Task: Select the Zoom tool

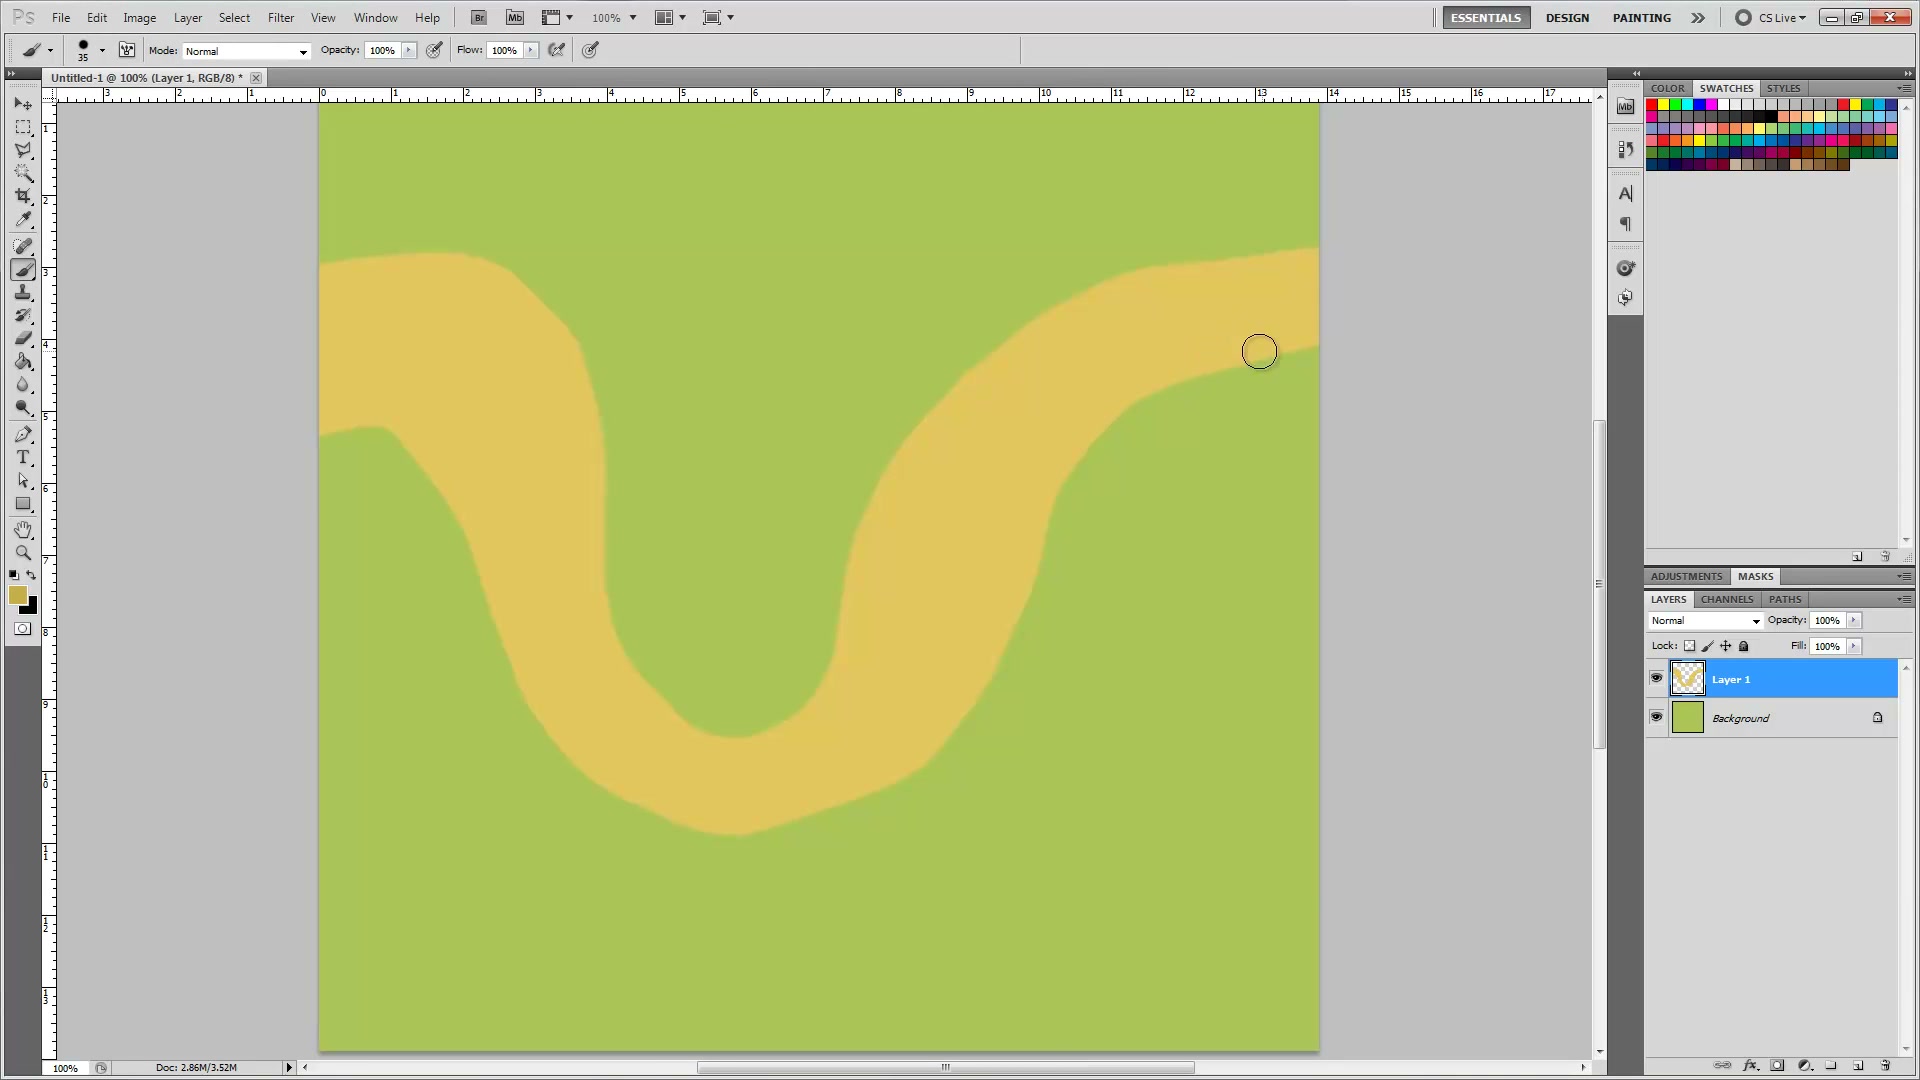Action: [x=23, y=553]
